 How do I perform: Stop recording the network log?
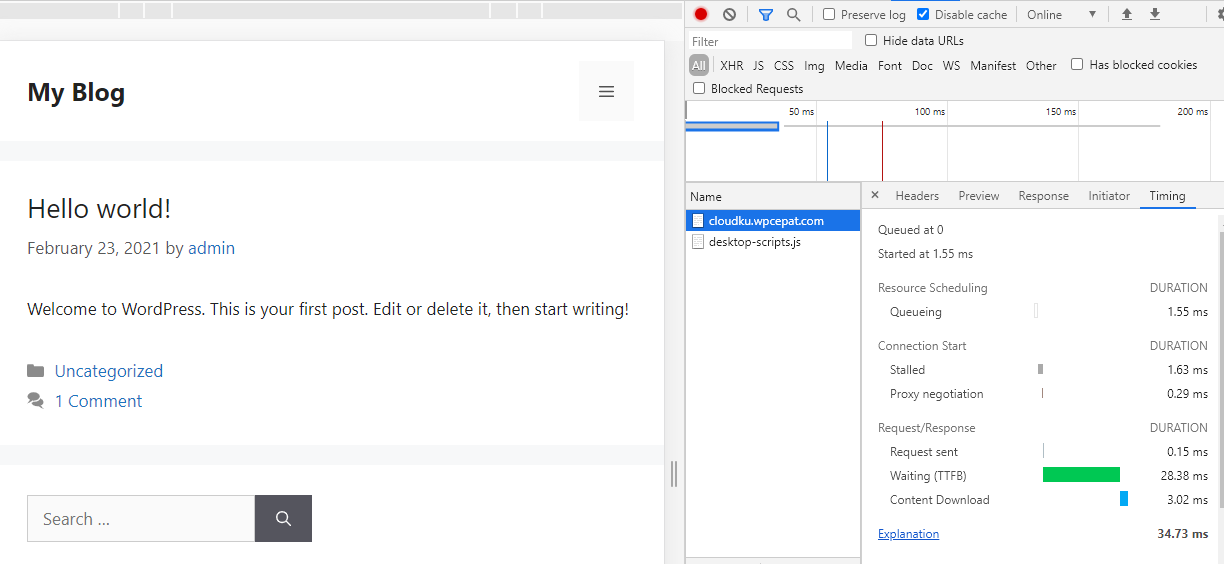pyautogui.click(x=701, y=15)
